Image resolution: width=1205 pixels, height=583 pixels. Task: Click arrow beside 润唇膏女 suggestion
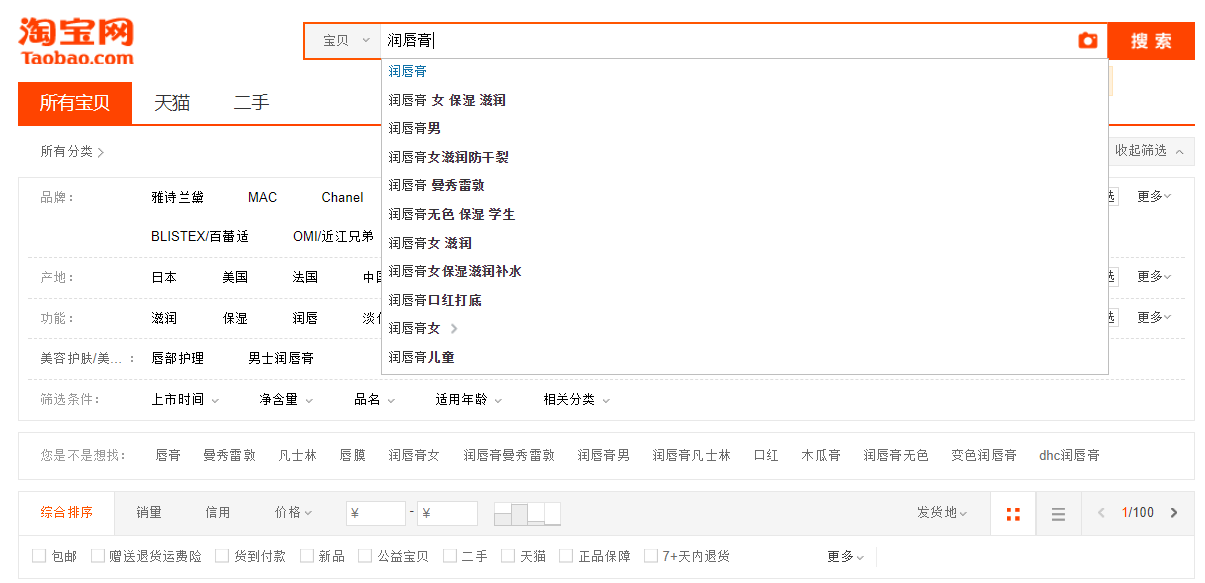tap(454, 328)
